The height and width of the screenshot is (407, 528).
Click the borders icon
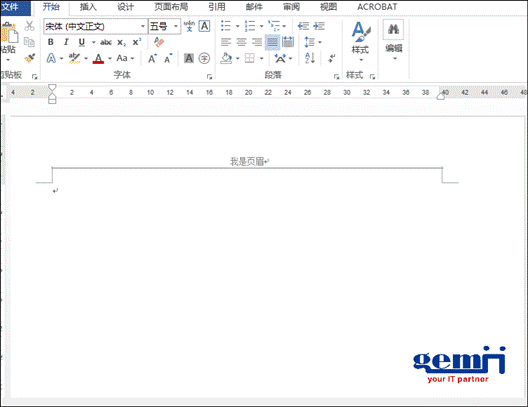pos(250,58)
